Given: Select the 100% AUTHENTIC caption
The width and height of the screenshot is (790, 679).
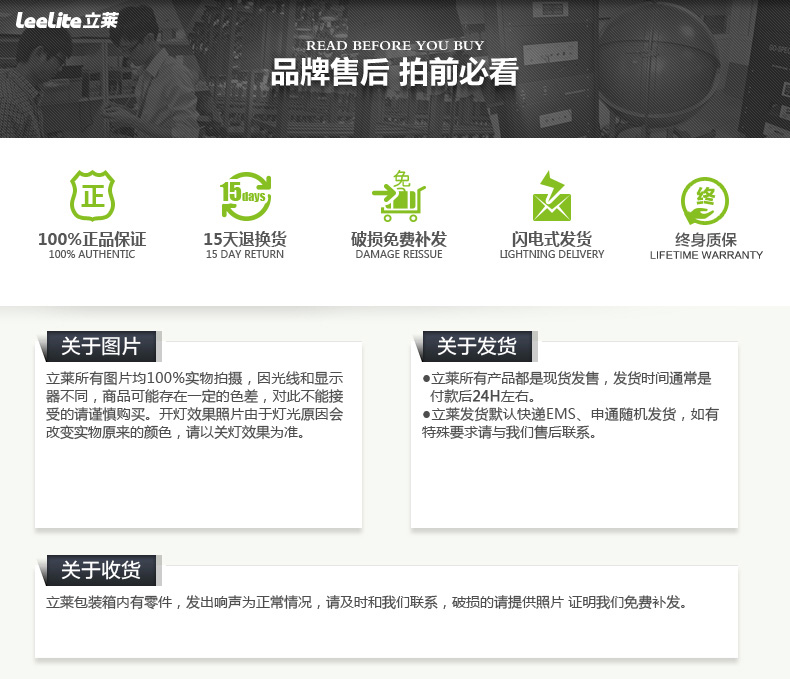Looking at the screenshot, I should point(92,254).
